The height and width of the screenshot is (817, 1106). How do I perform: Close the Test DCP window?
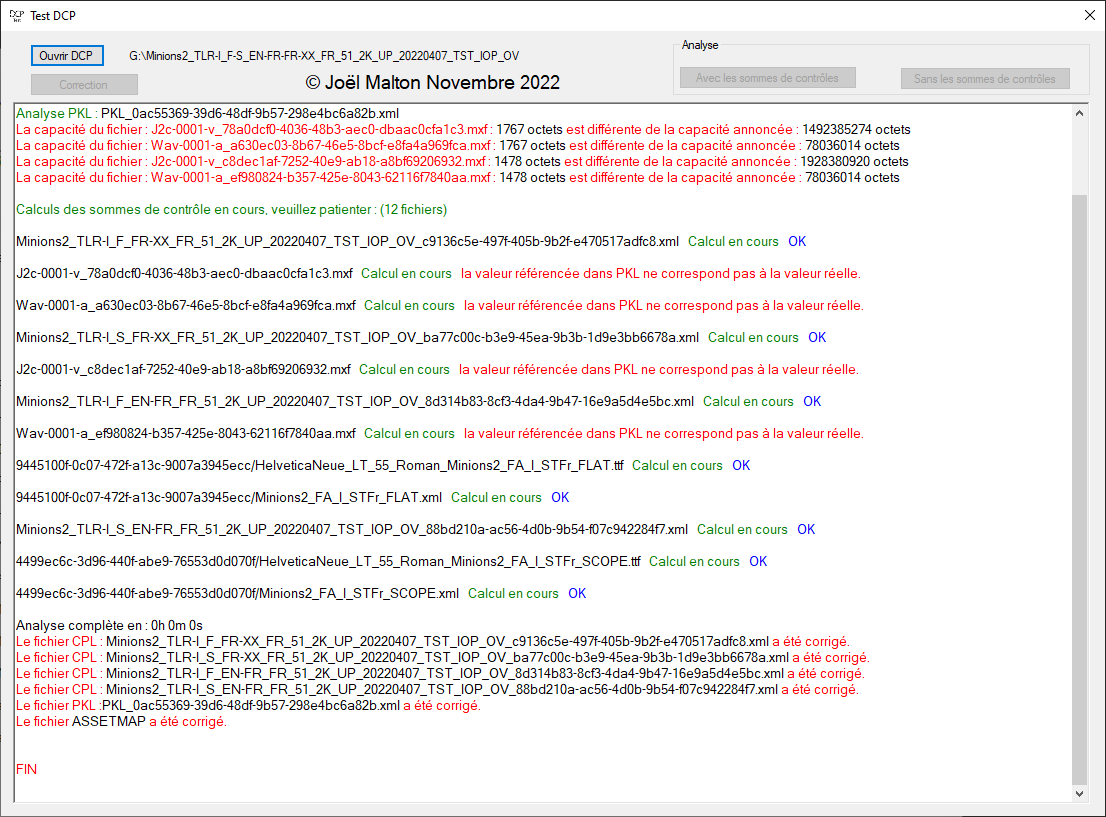tap(1090, 15)
